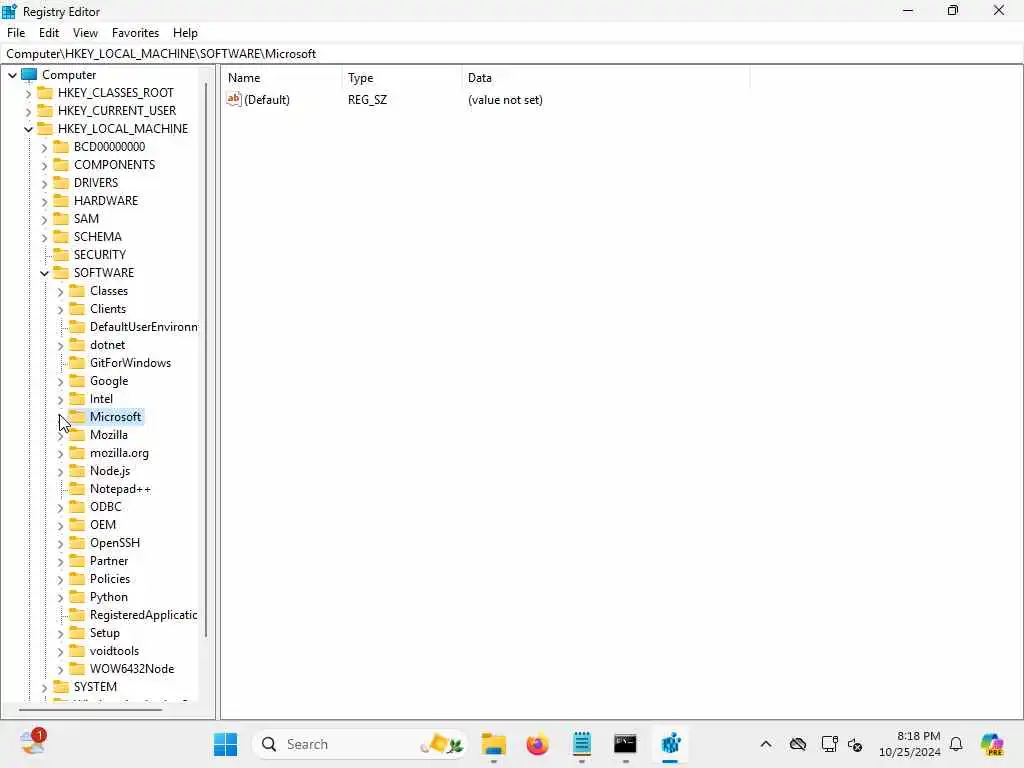The width and height of the screenshot is (1024, 768).
Task: Select the Microsoft key
Action: (116, 417)
